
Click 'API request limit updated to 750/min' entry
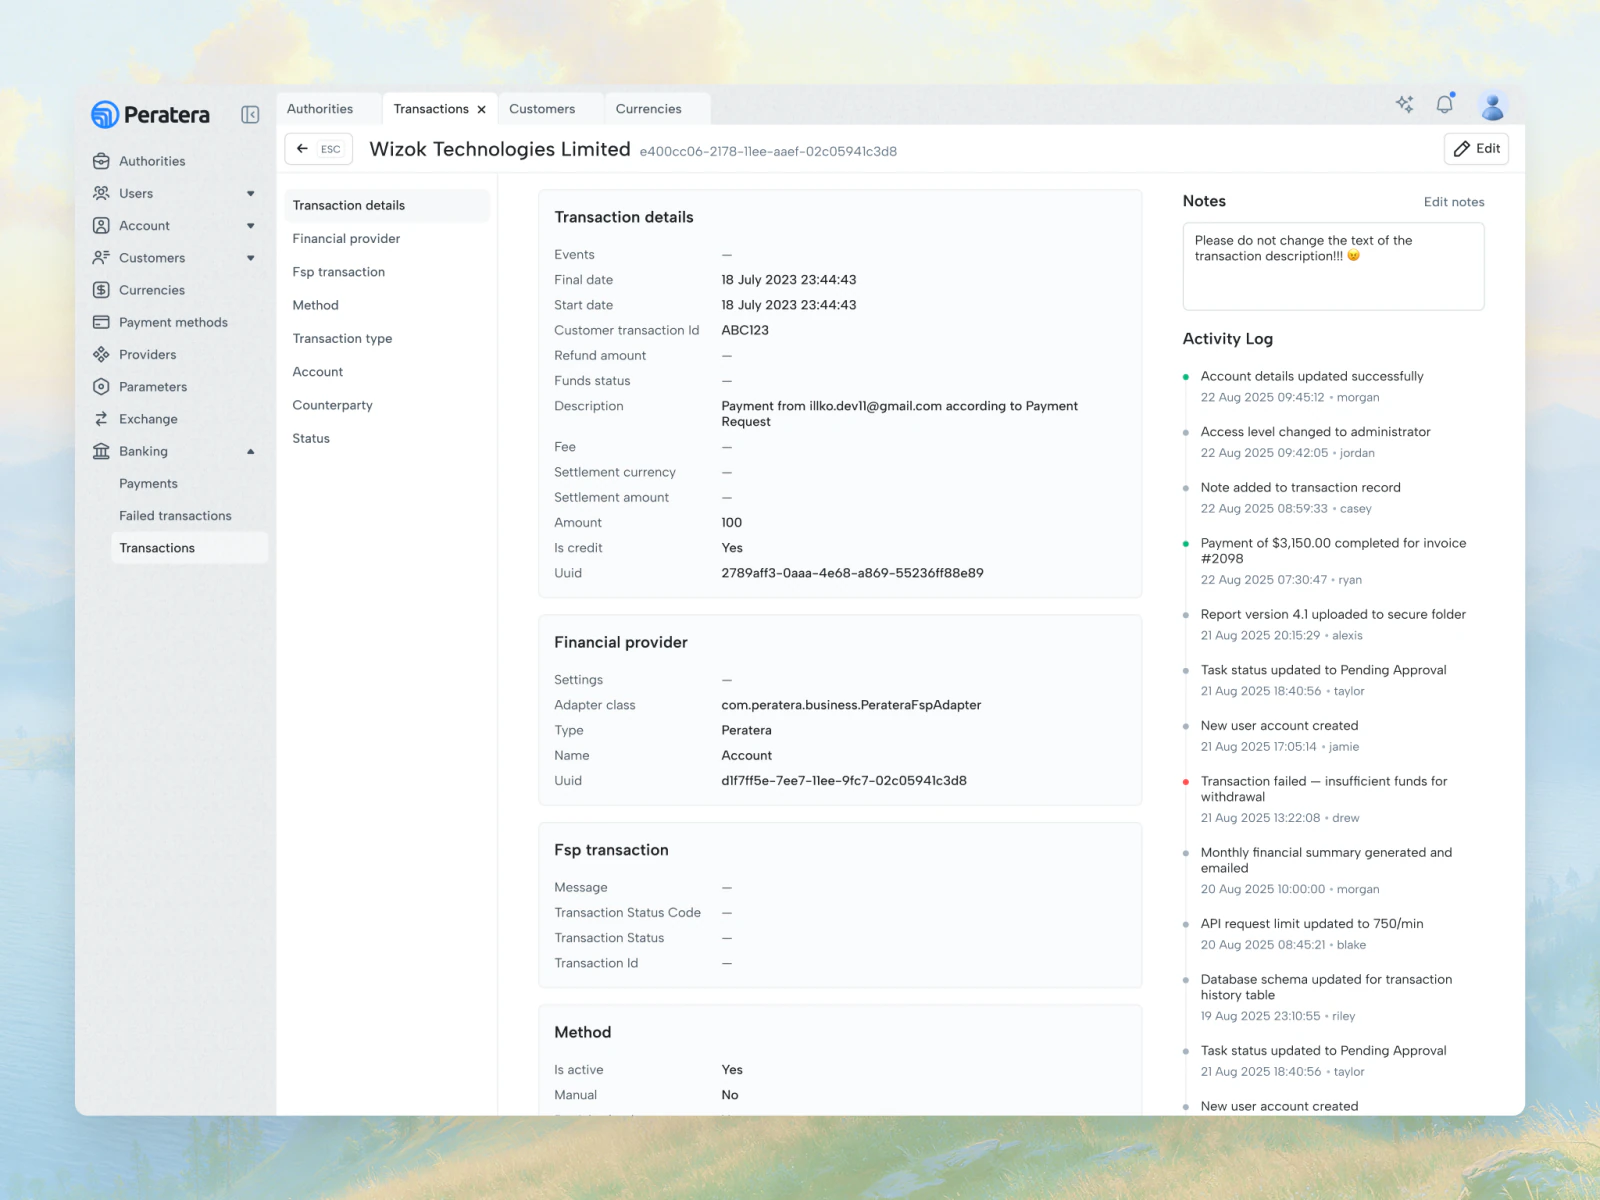point(1312,924)
